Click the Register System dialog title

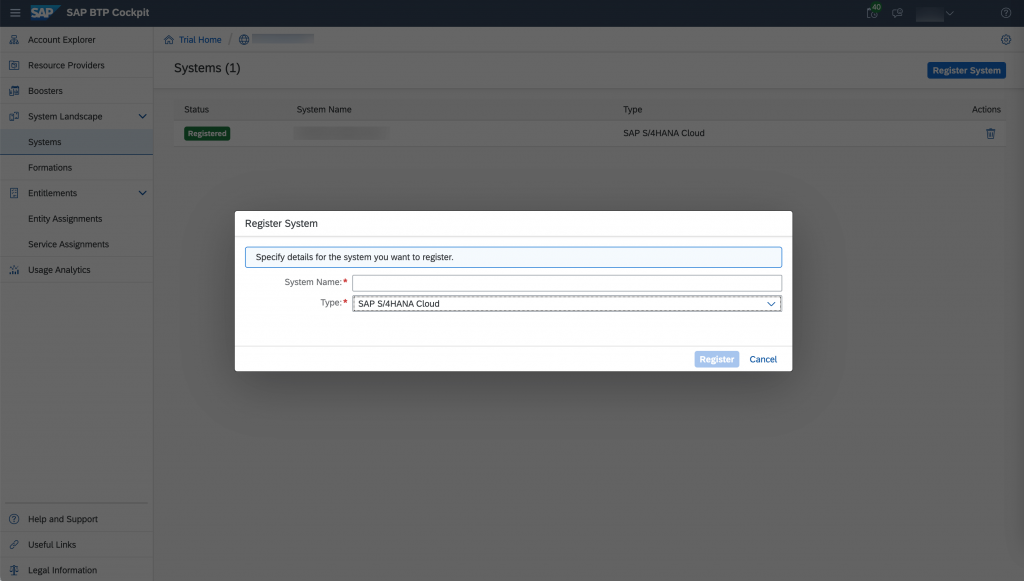click(x=281, y=223)
